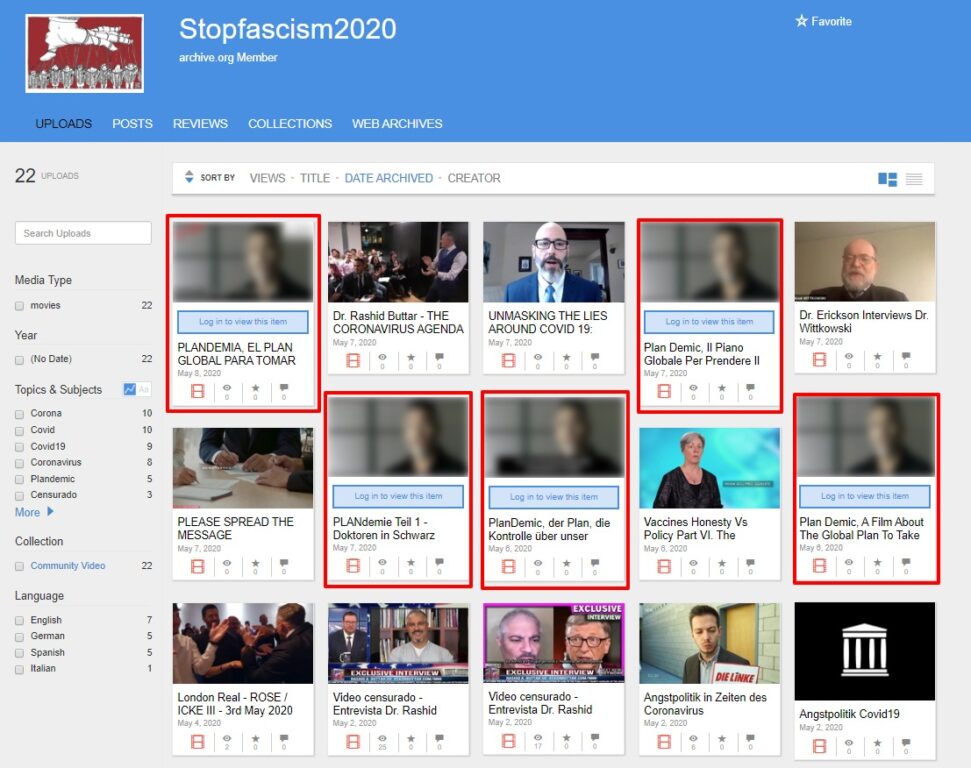Check the Spanish language filter
This screenshot has width=971, height=768.
coord(20,653)
